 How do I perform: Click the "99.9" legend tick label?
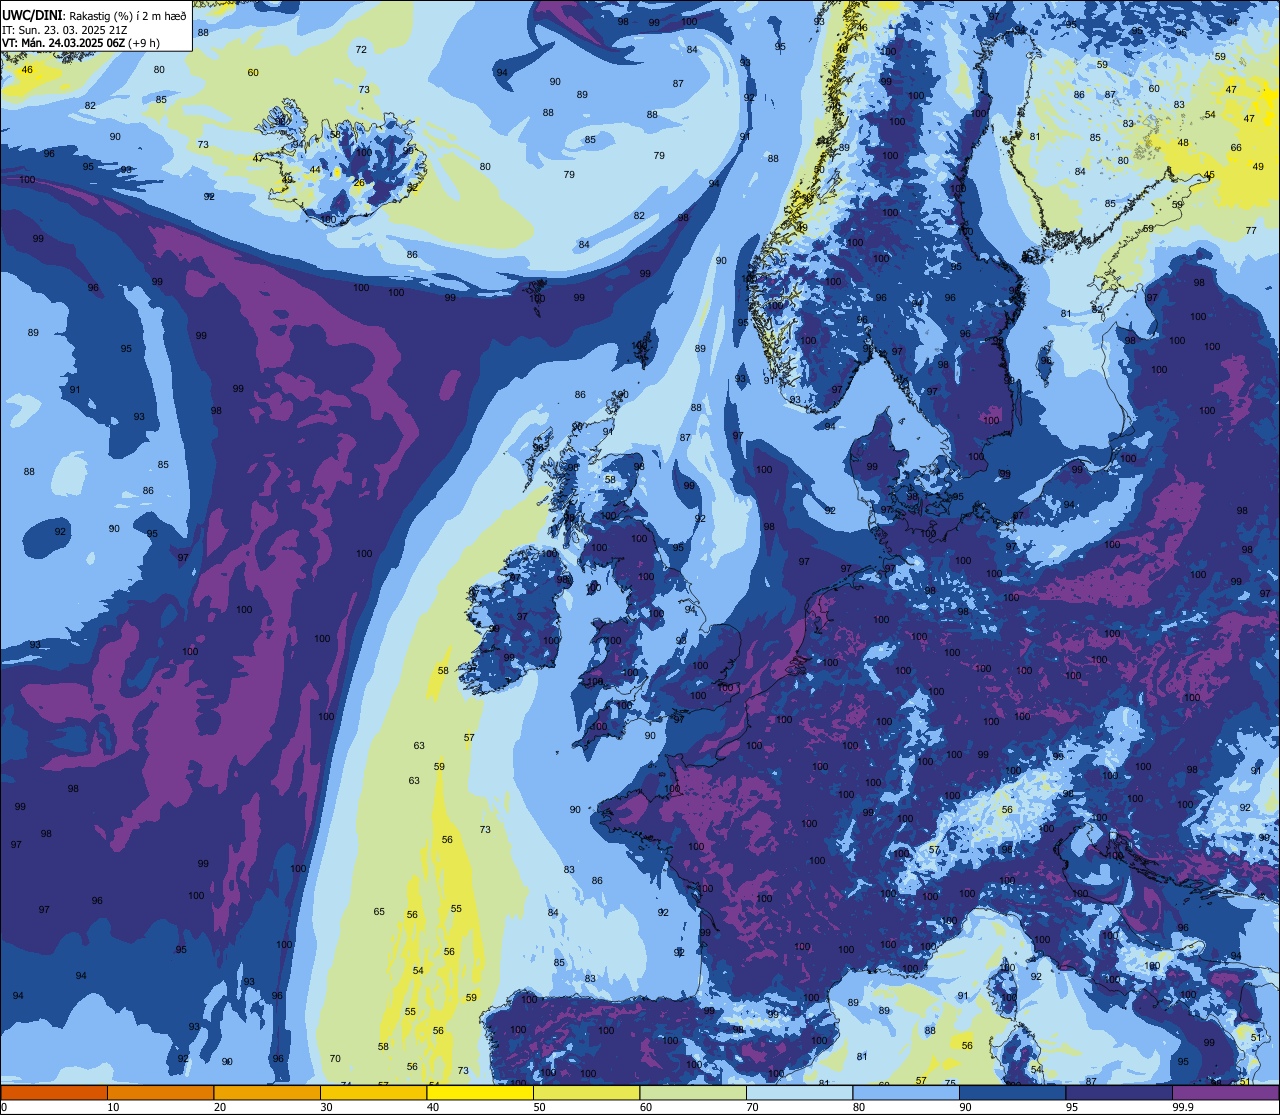(1184, 1107)
